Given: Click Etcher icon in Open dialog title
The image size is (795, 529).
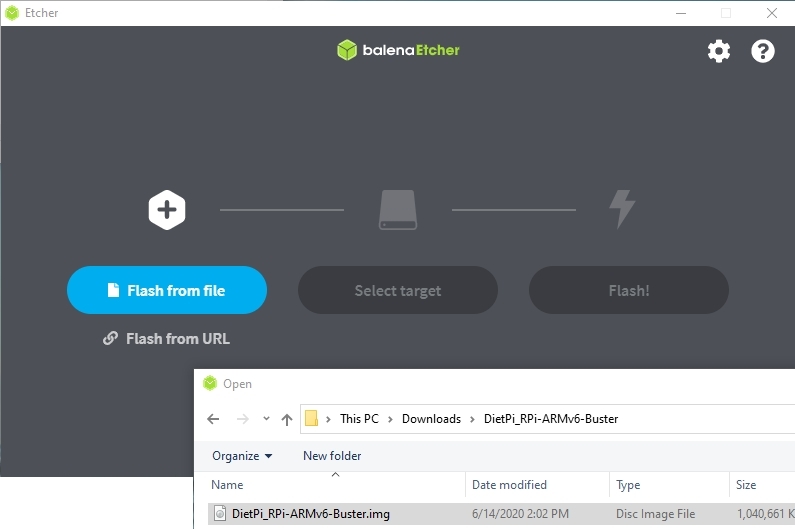Looking at the screenshot, I should (210, 383).
